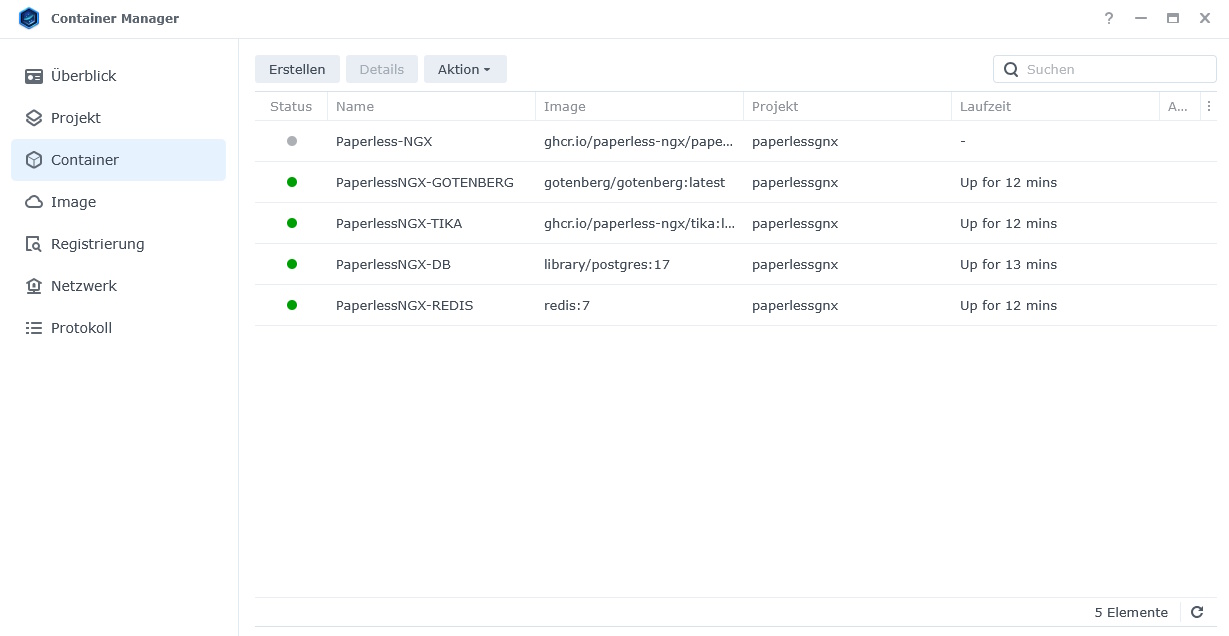Screen dimensions: 1229x636
Task: Open the column options three-dot icon
Action: [x=1209, y=106]
